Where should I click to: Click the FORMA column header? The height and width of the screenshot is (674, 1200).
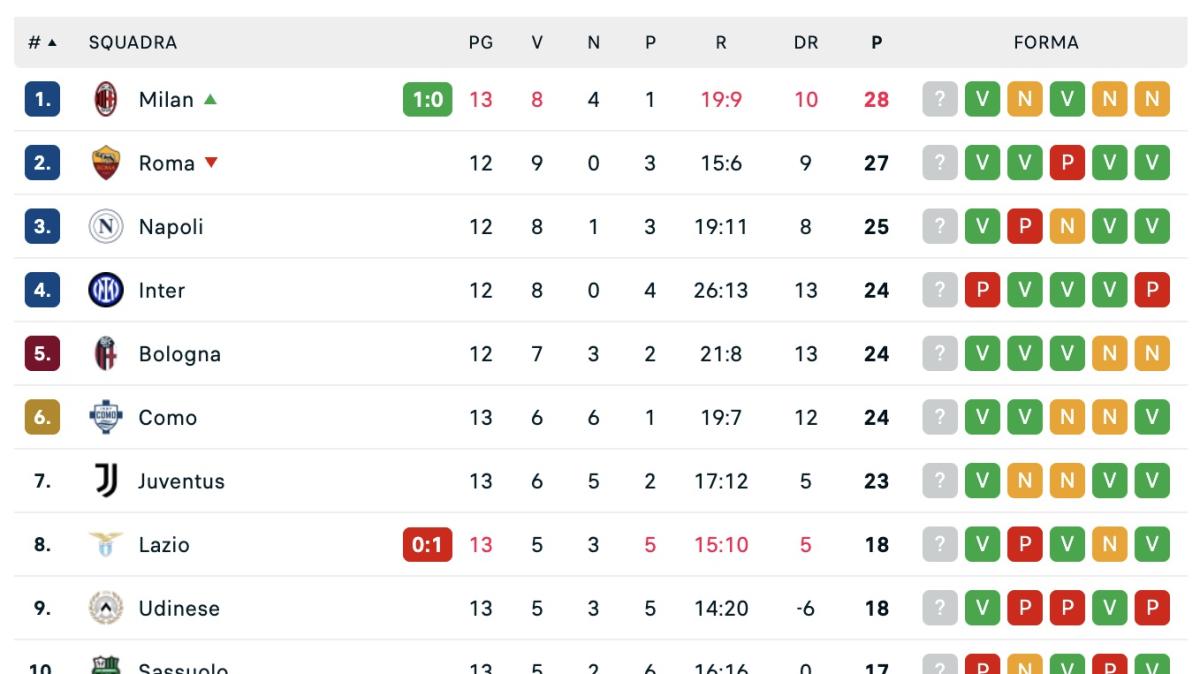[1046, 43]
